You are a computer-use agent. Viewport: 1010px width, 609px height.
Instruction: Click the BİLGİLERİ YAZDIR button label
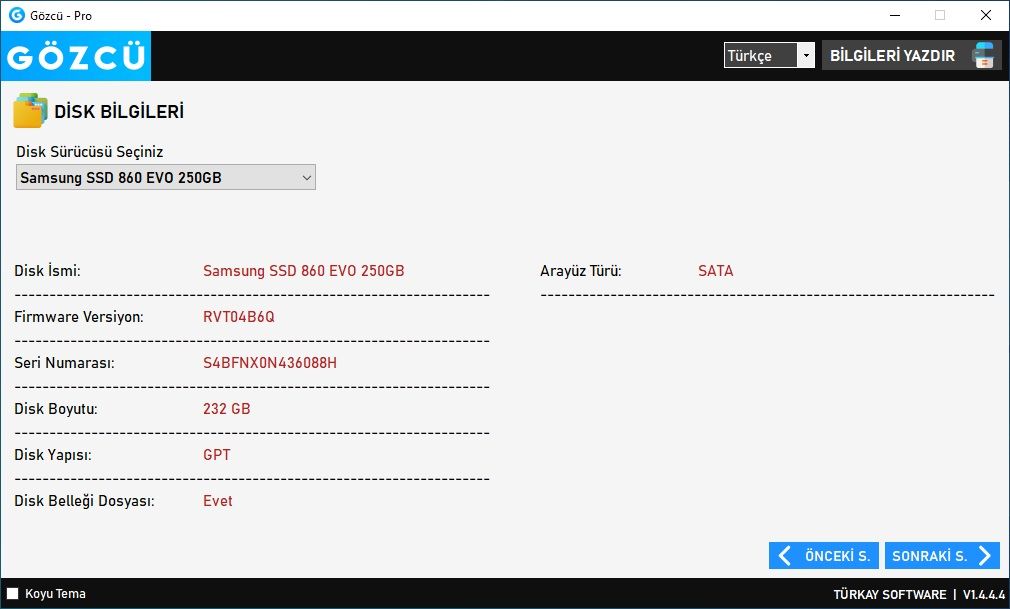click(x=892, y=55)
